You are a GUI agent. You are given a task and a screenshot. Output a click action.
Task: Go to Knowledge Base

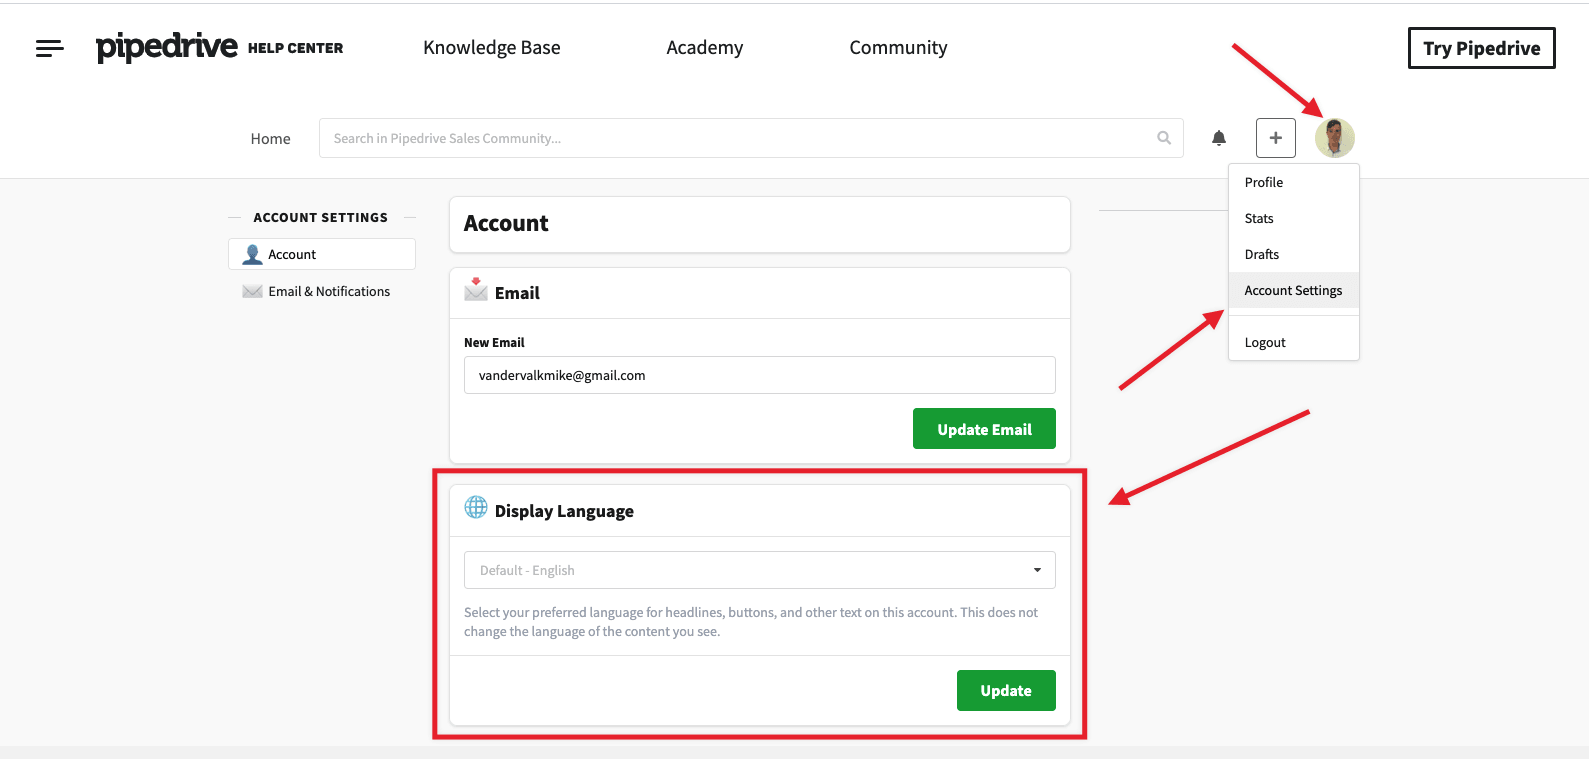[491, 48]
